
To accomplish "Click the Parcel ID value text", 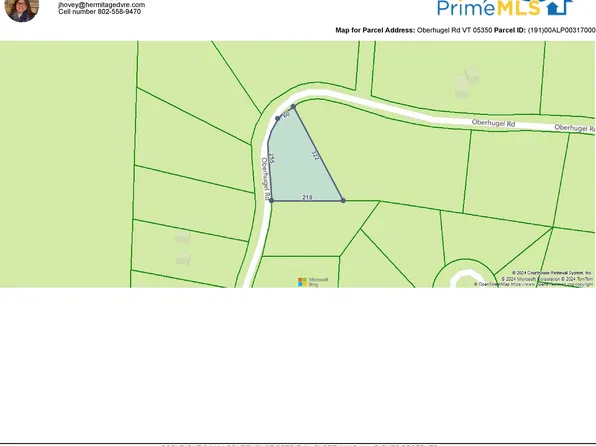I will [x=561, y=30].
